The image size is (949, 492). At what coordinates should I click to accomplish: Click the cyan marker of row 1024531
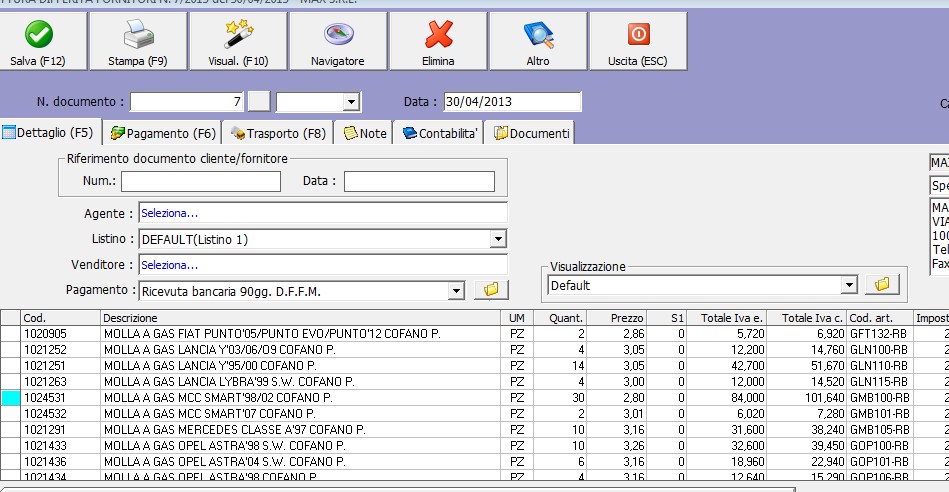point(10,398)
